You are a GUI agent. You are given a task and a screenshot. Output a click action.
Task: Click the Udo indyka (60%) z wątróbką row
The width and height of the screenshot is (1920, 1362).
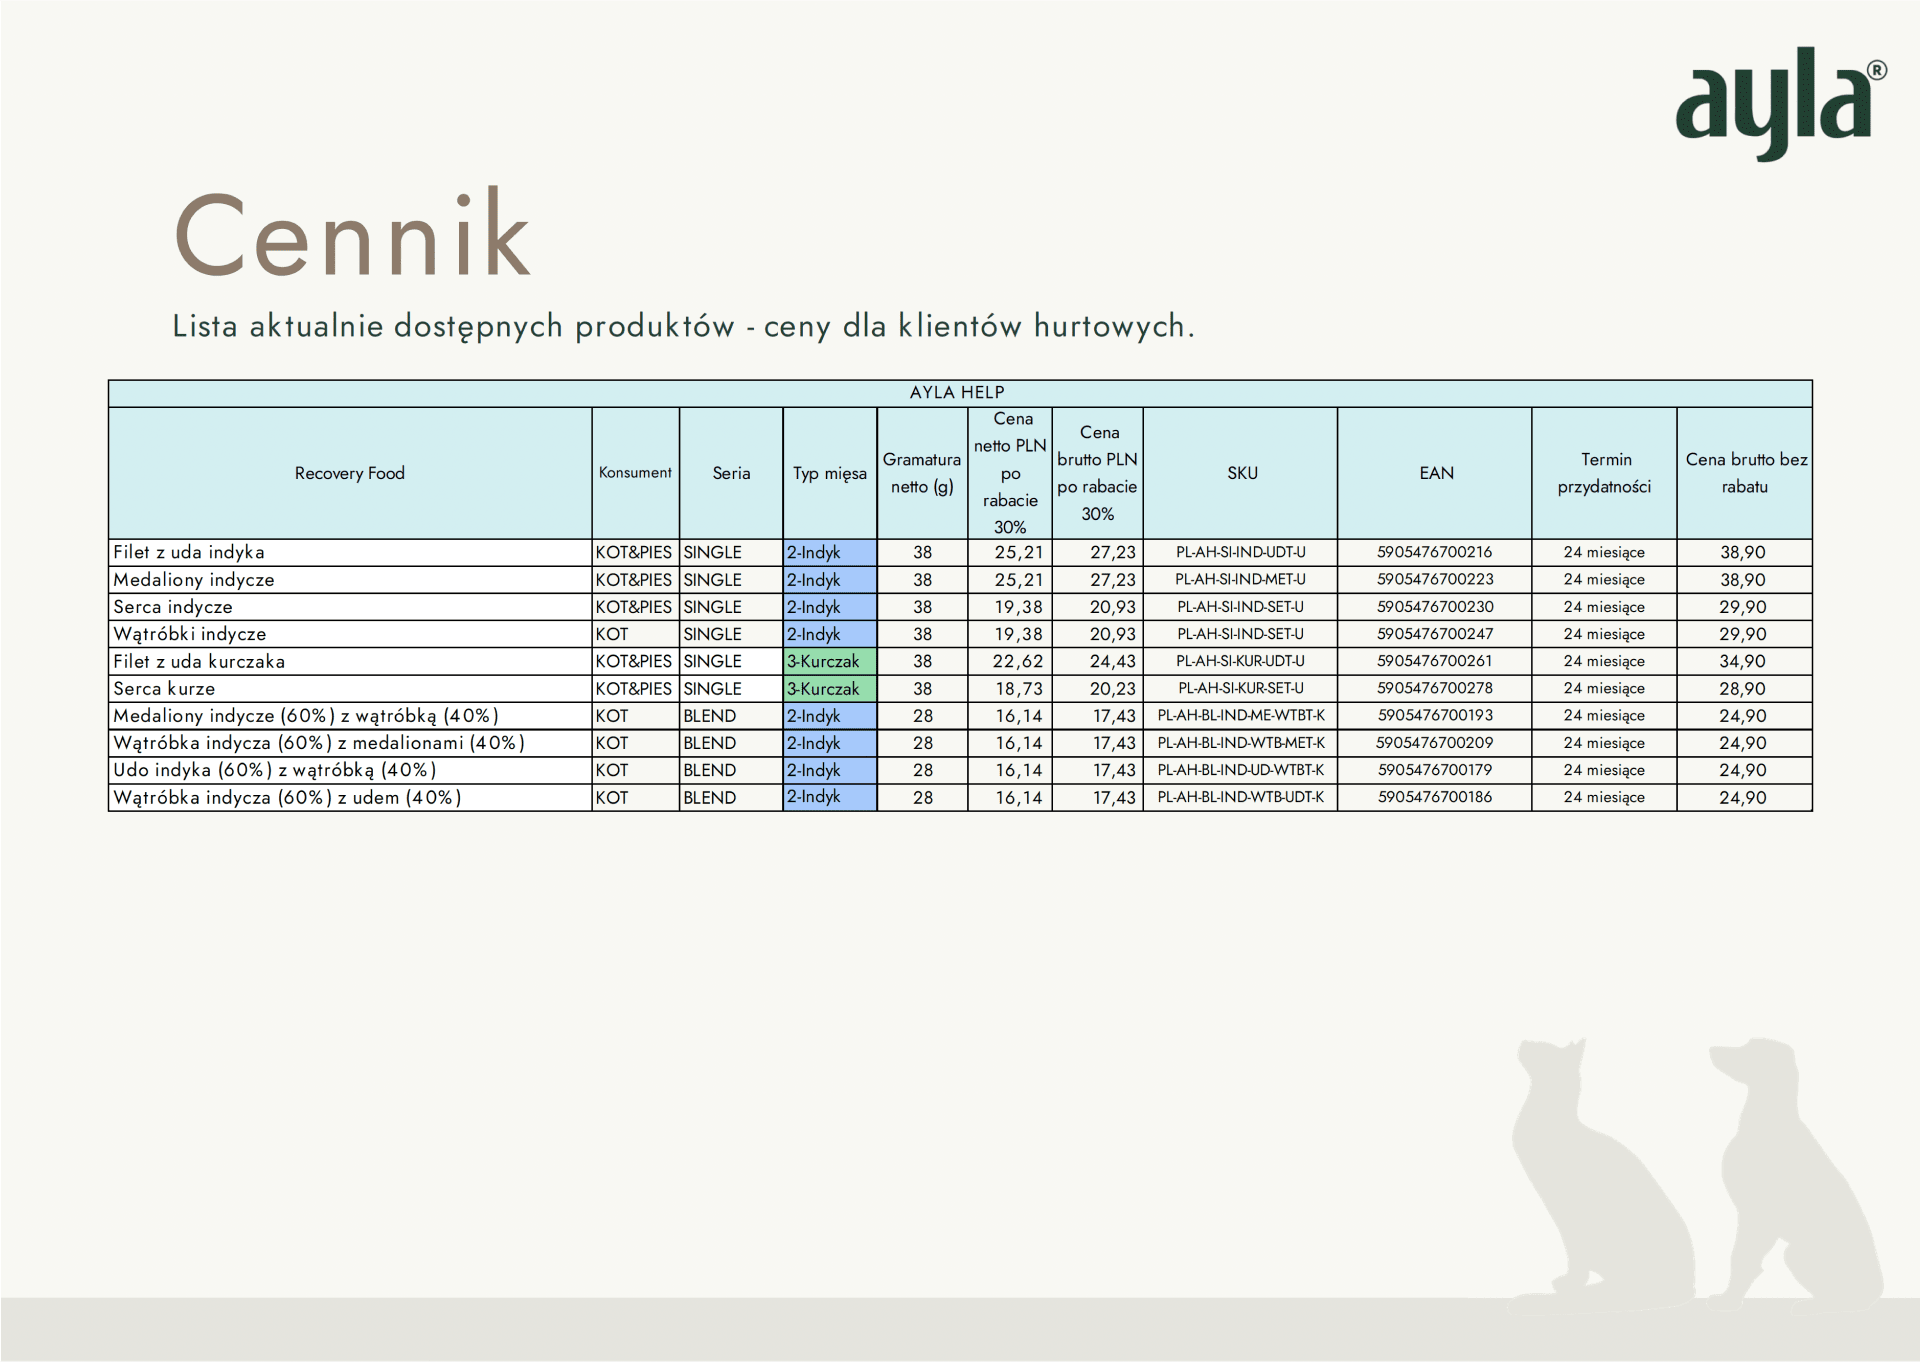(275, 770)
